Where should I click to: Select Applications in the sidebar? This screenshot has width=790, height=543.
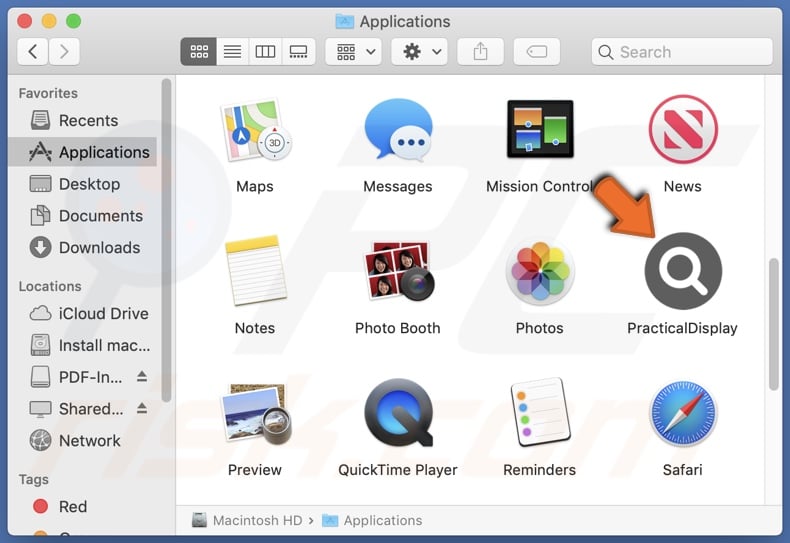click(x=83, y=152)
